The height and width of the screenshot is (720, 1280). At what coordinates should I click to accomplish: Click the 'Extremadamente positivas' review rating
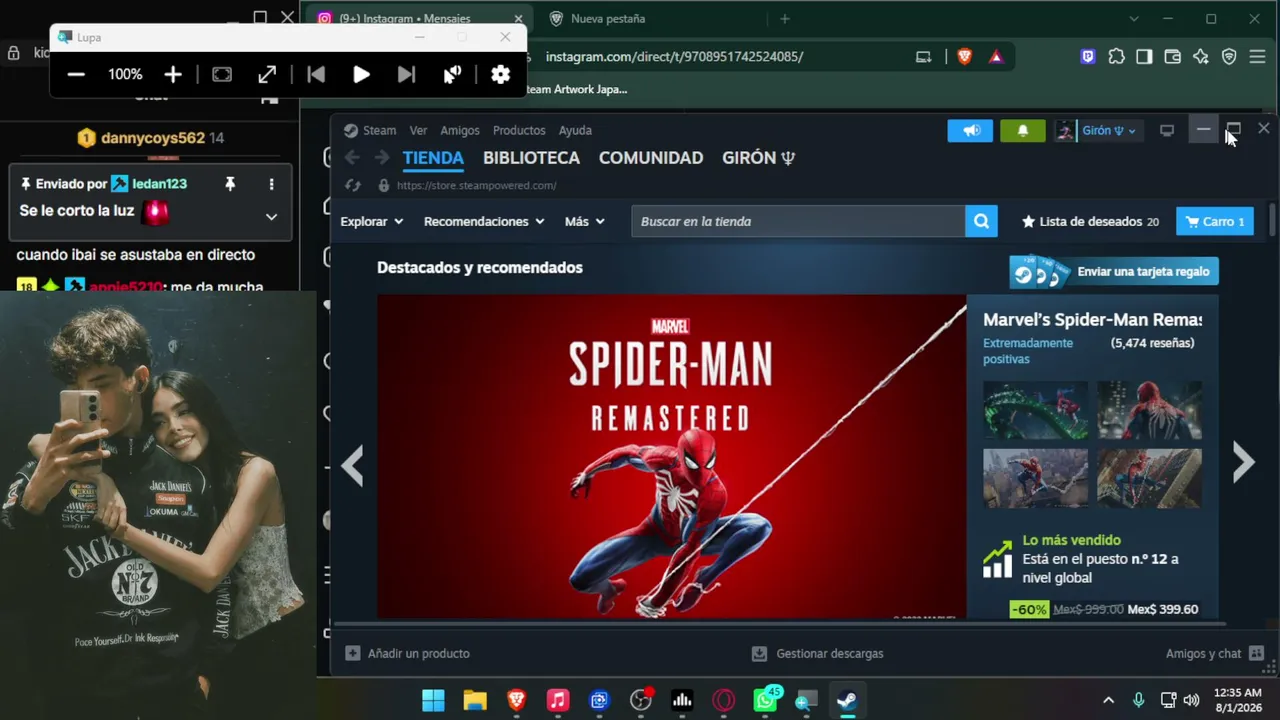pos(1028,351)
